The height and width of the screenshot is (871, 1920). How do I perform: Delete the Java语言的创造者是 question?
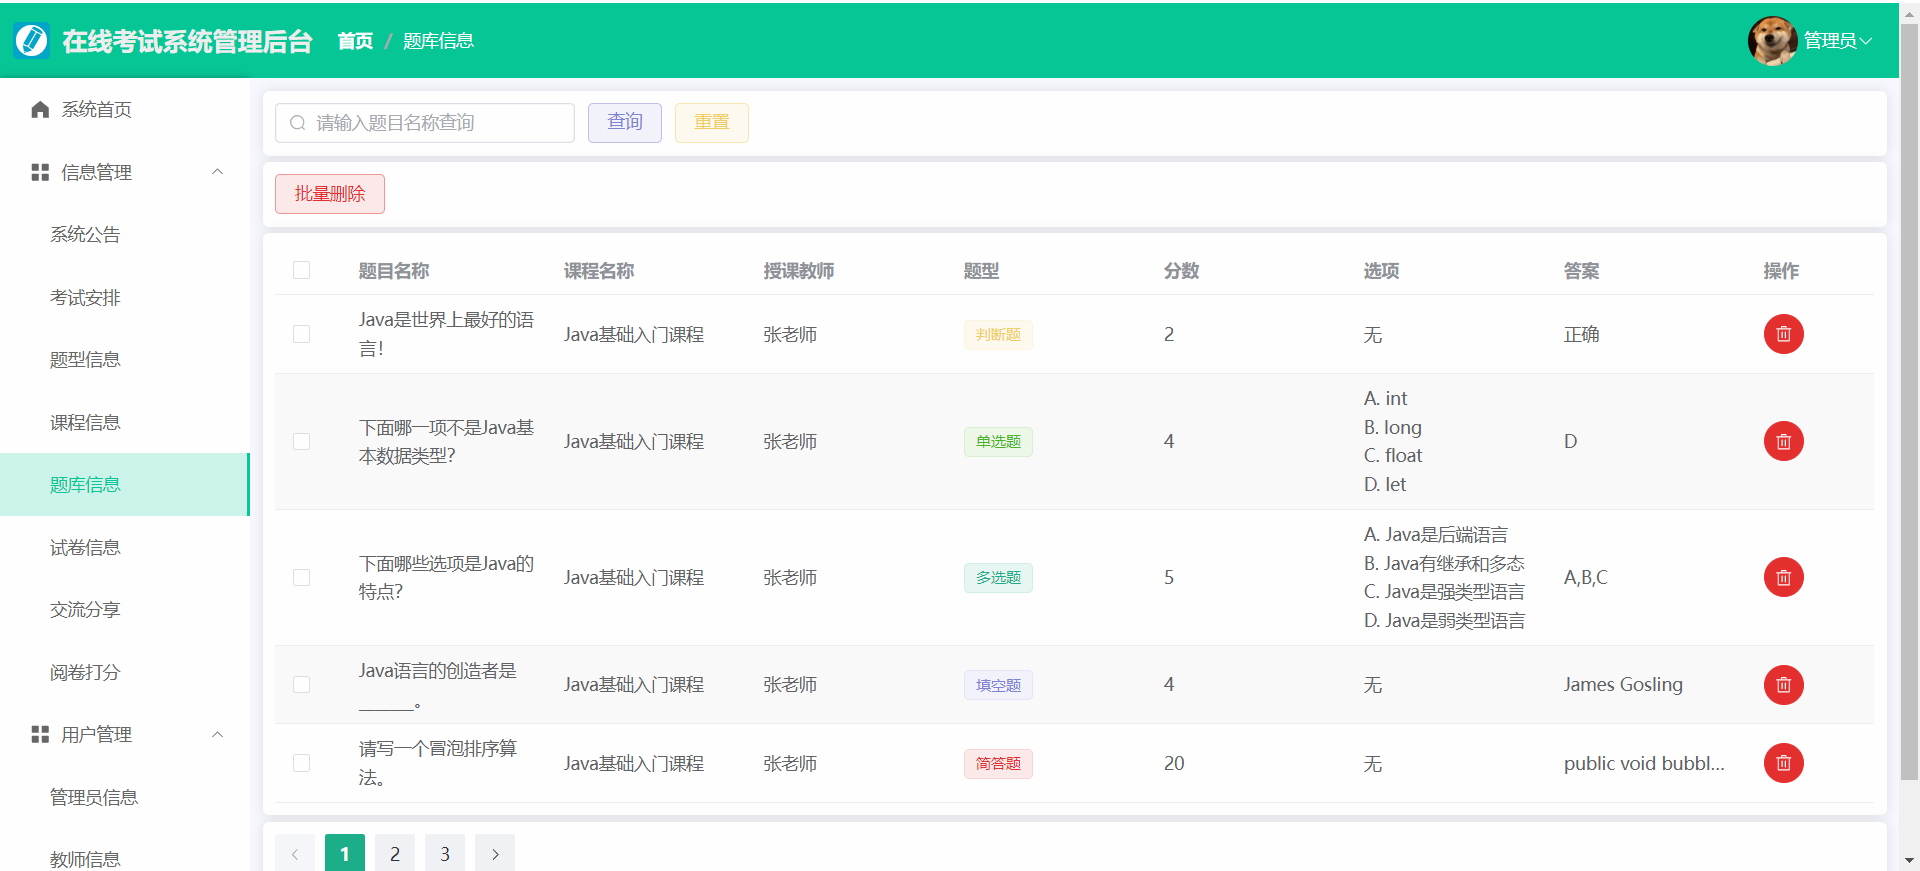pyautogui.click(x=1783, y=685)
